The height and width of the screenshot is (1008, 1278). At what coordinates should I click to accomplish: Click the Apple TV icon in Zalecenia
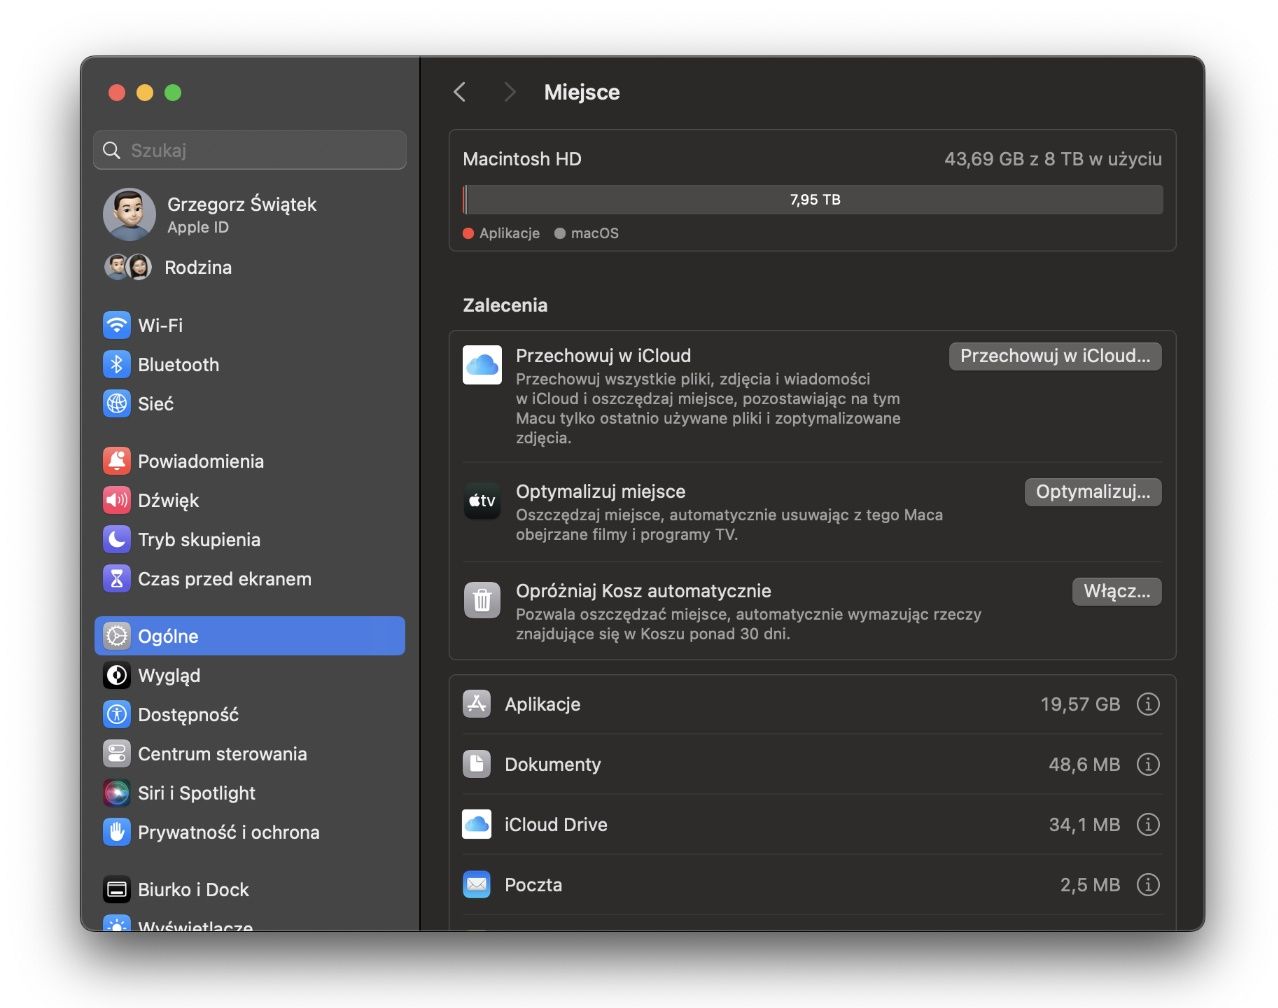coord(482,500)
